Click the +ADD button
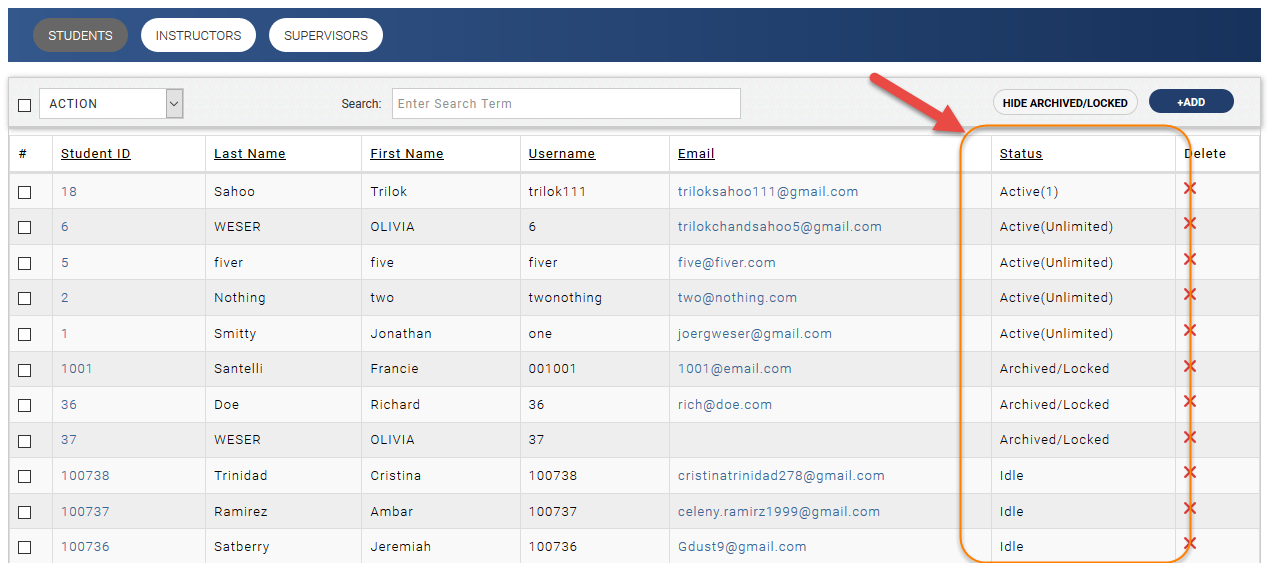Image resolution: width=1277 pixels, height=563 pixels. pos(1190,102)
